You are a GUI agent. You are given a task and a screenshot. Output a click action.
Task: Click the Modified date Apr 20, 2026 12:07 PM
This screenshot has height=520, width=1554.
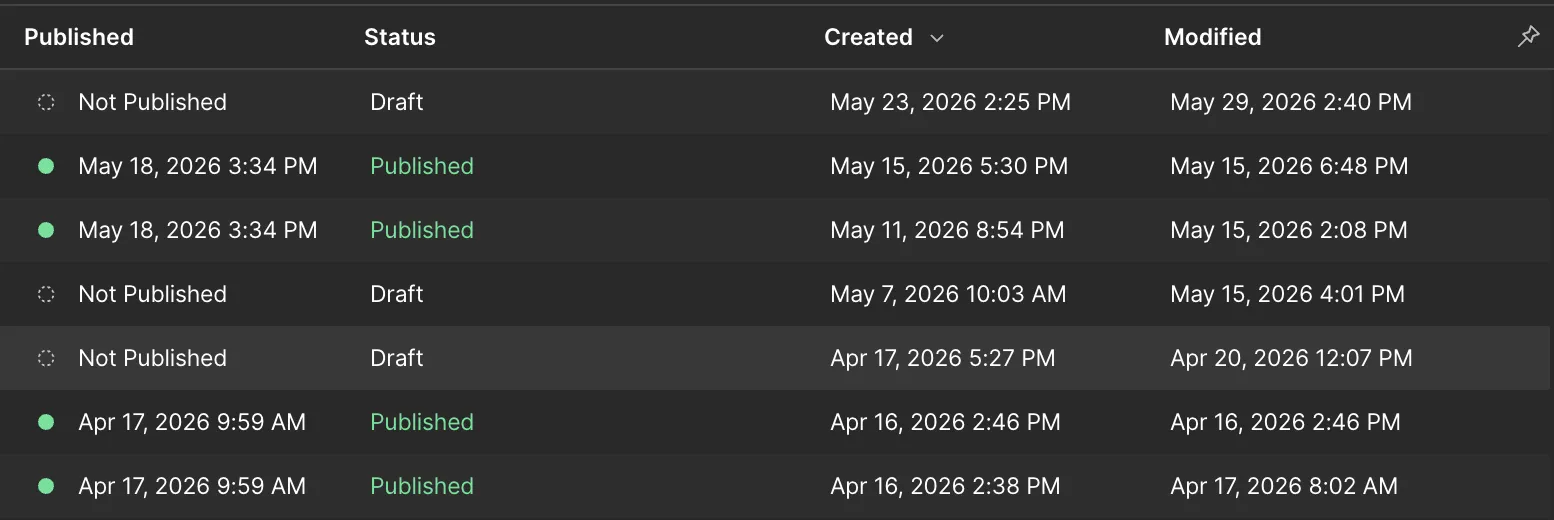(x=1292, y=358)
